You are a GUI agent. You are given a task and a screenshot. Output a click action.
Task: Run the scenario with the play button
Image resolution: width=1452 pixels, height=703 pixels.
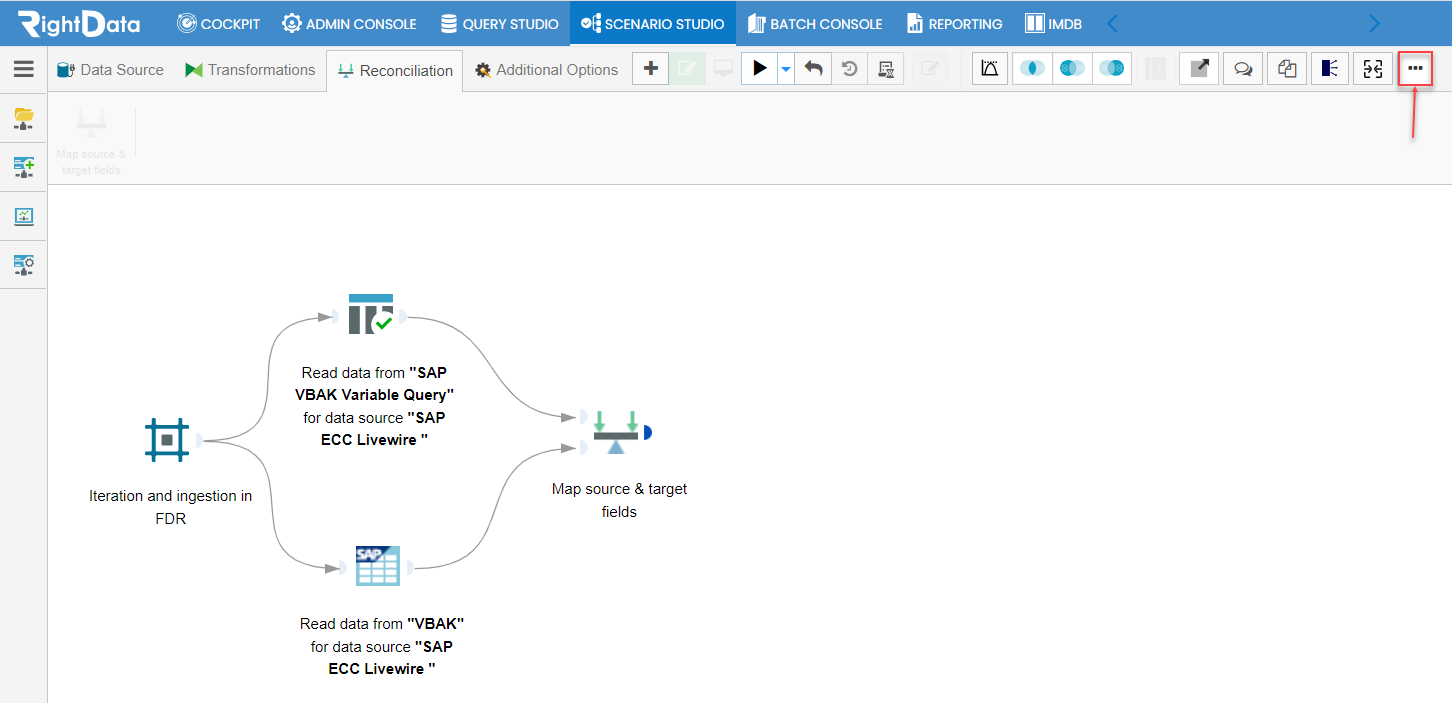[760, 68]
